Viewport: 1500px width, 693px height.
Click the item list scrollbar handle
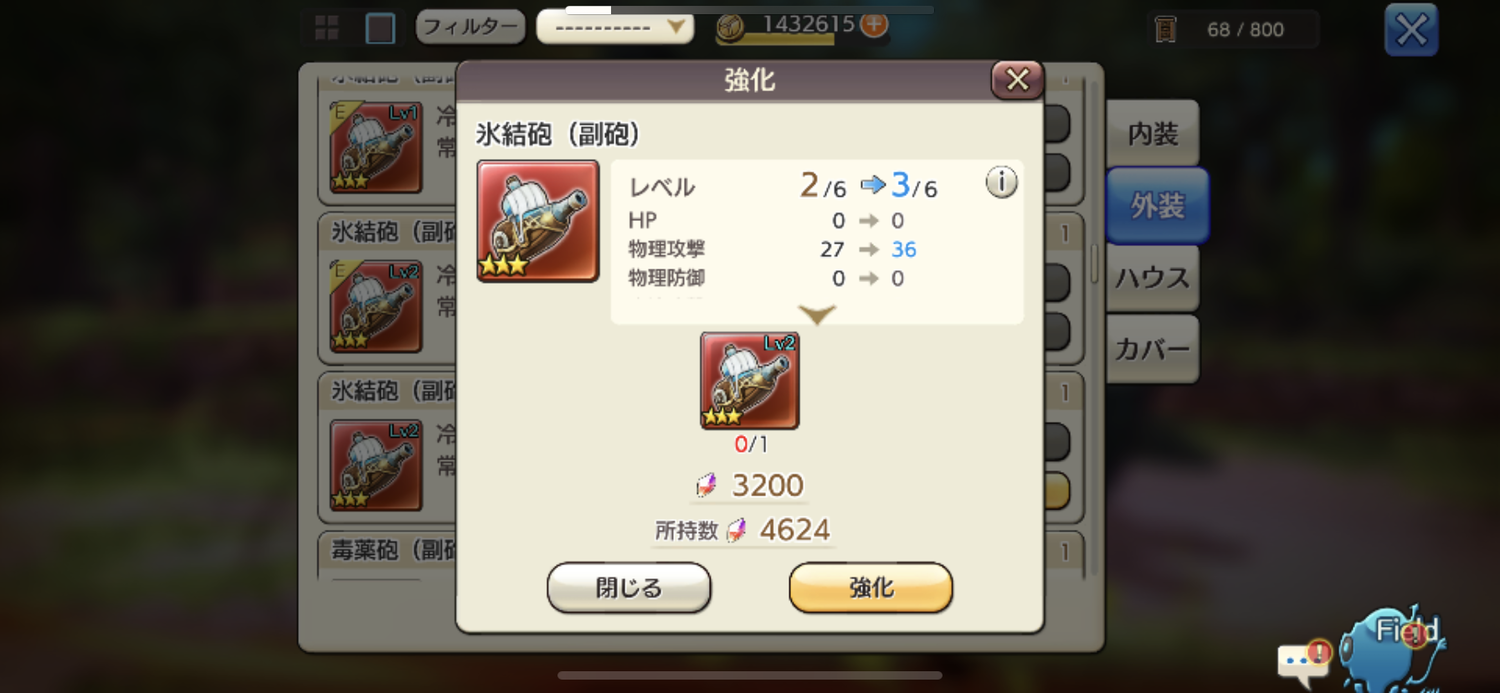1094,263
